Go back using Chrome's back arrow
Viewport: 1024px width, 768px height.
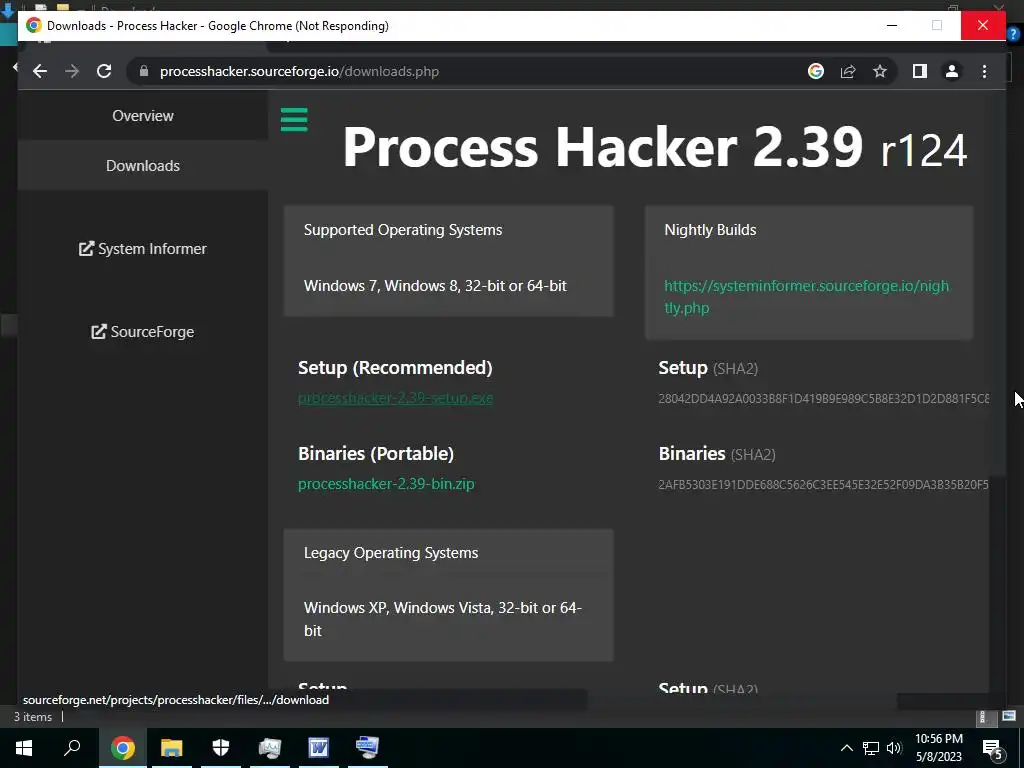tap(40, 71)
